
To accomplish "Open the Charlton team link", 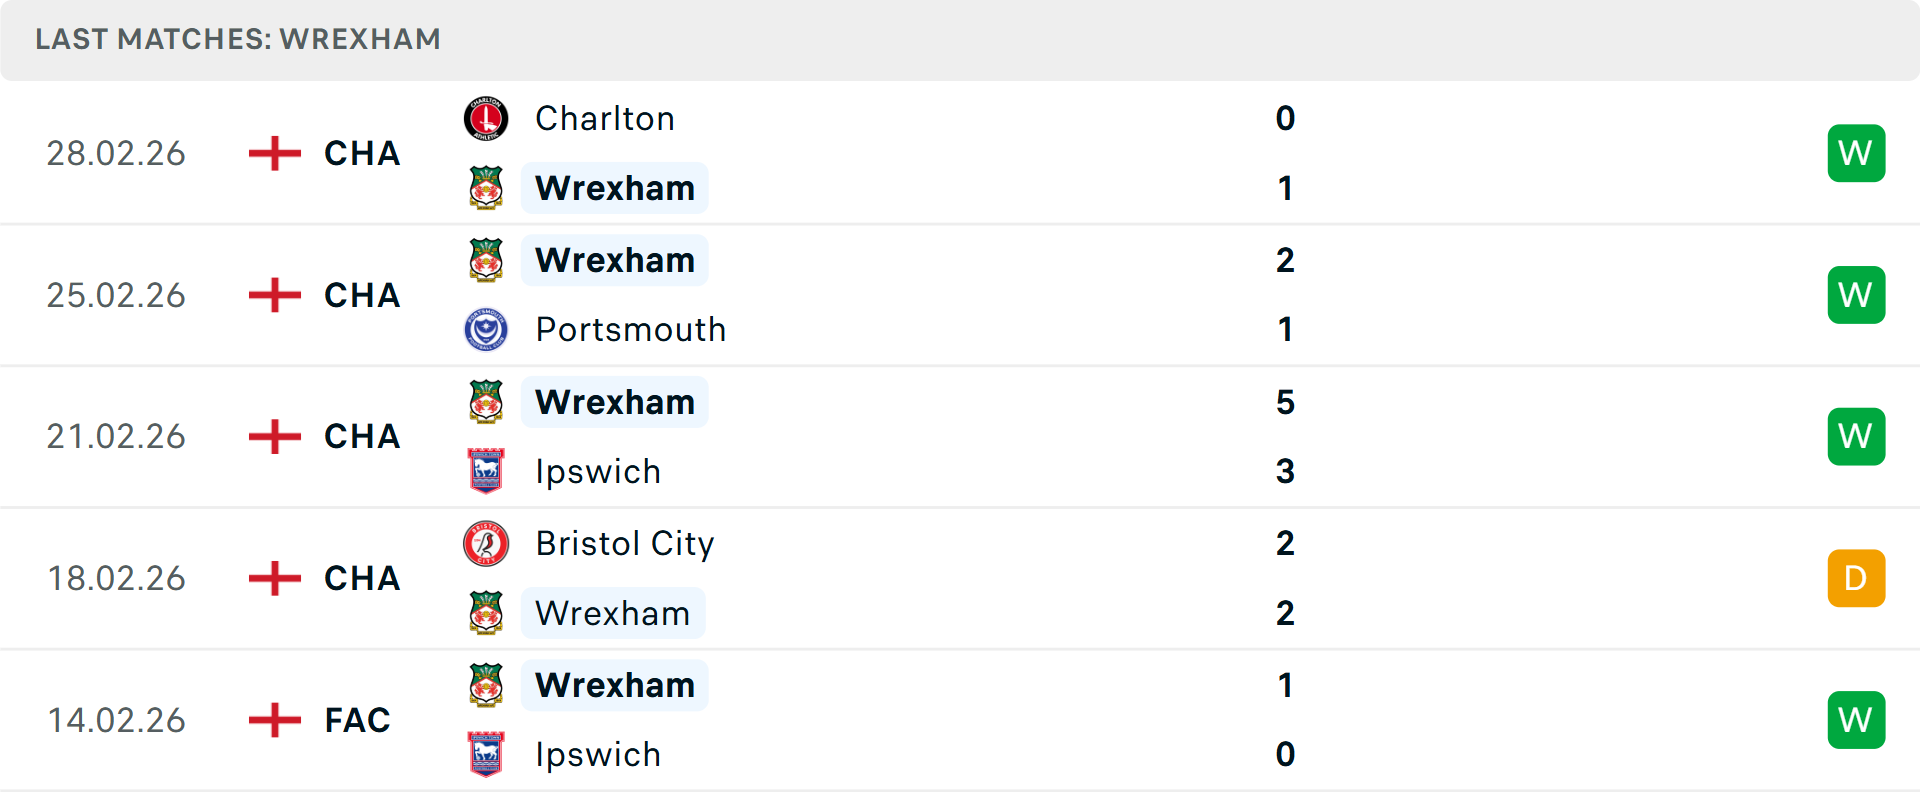I will click(605, 119).
